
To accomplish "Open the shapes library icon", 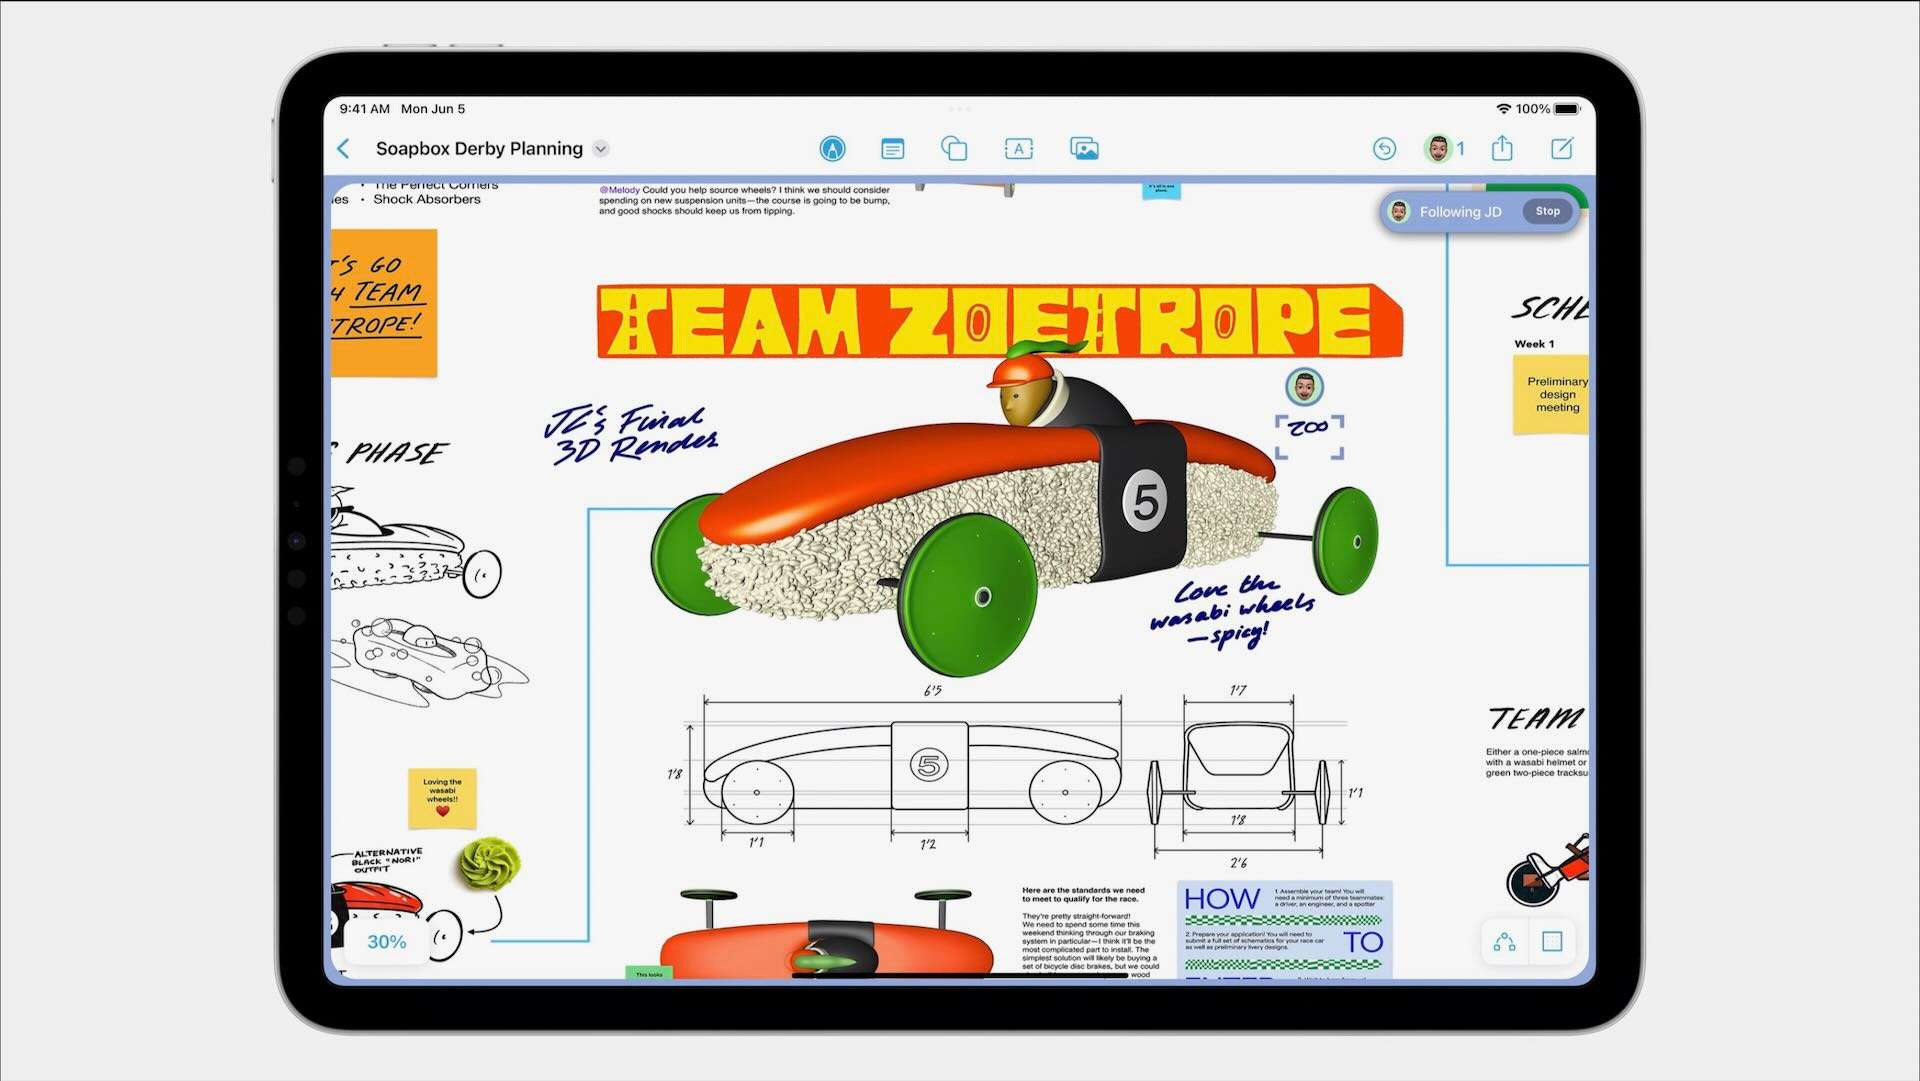I will point(954,149).
